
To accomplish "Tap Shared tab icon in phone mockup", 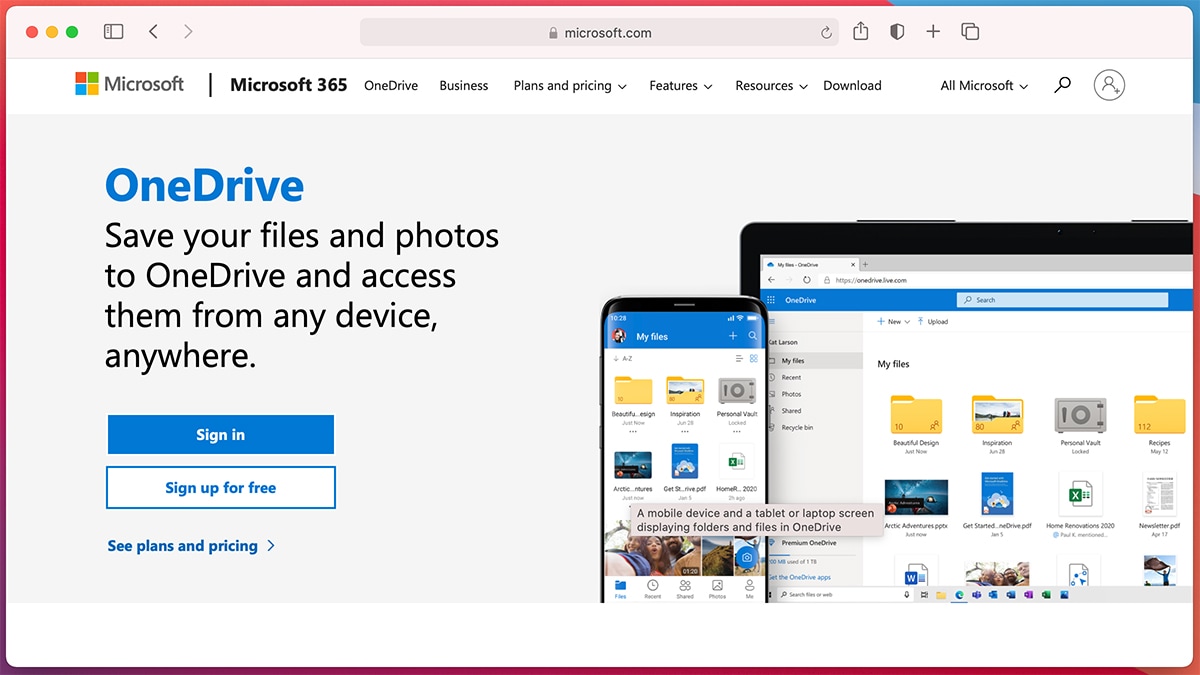I will 685,585.
